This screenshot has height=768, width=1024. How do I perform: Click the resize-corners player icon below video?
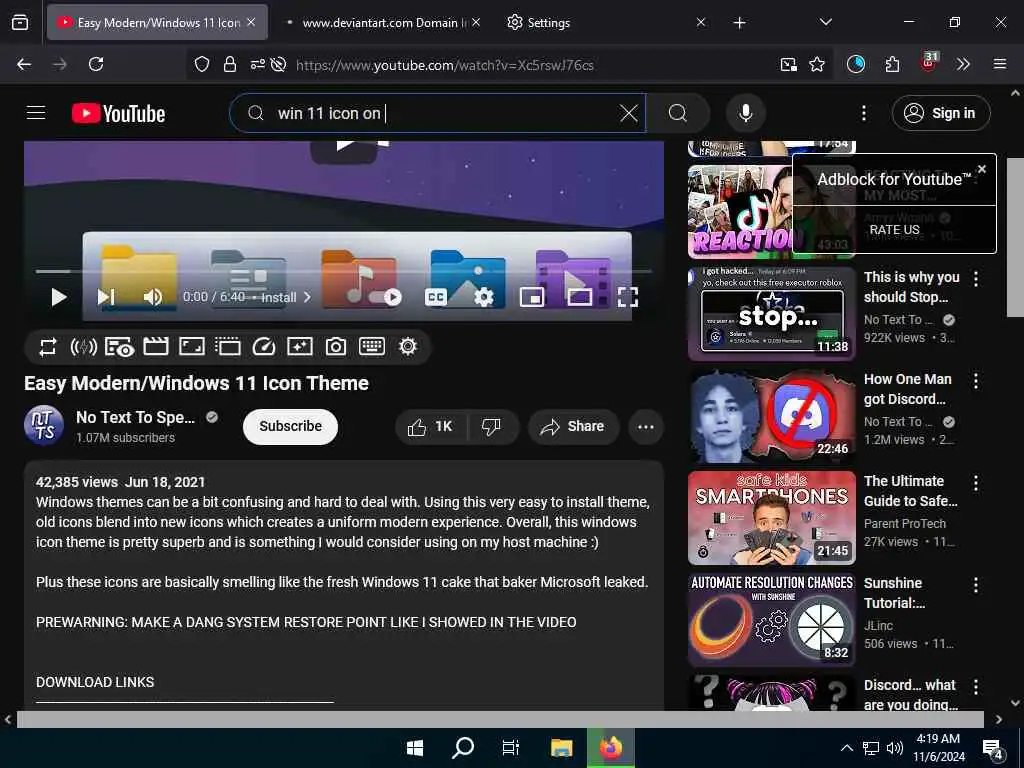tap(191, 346)
